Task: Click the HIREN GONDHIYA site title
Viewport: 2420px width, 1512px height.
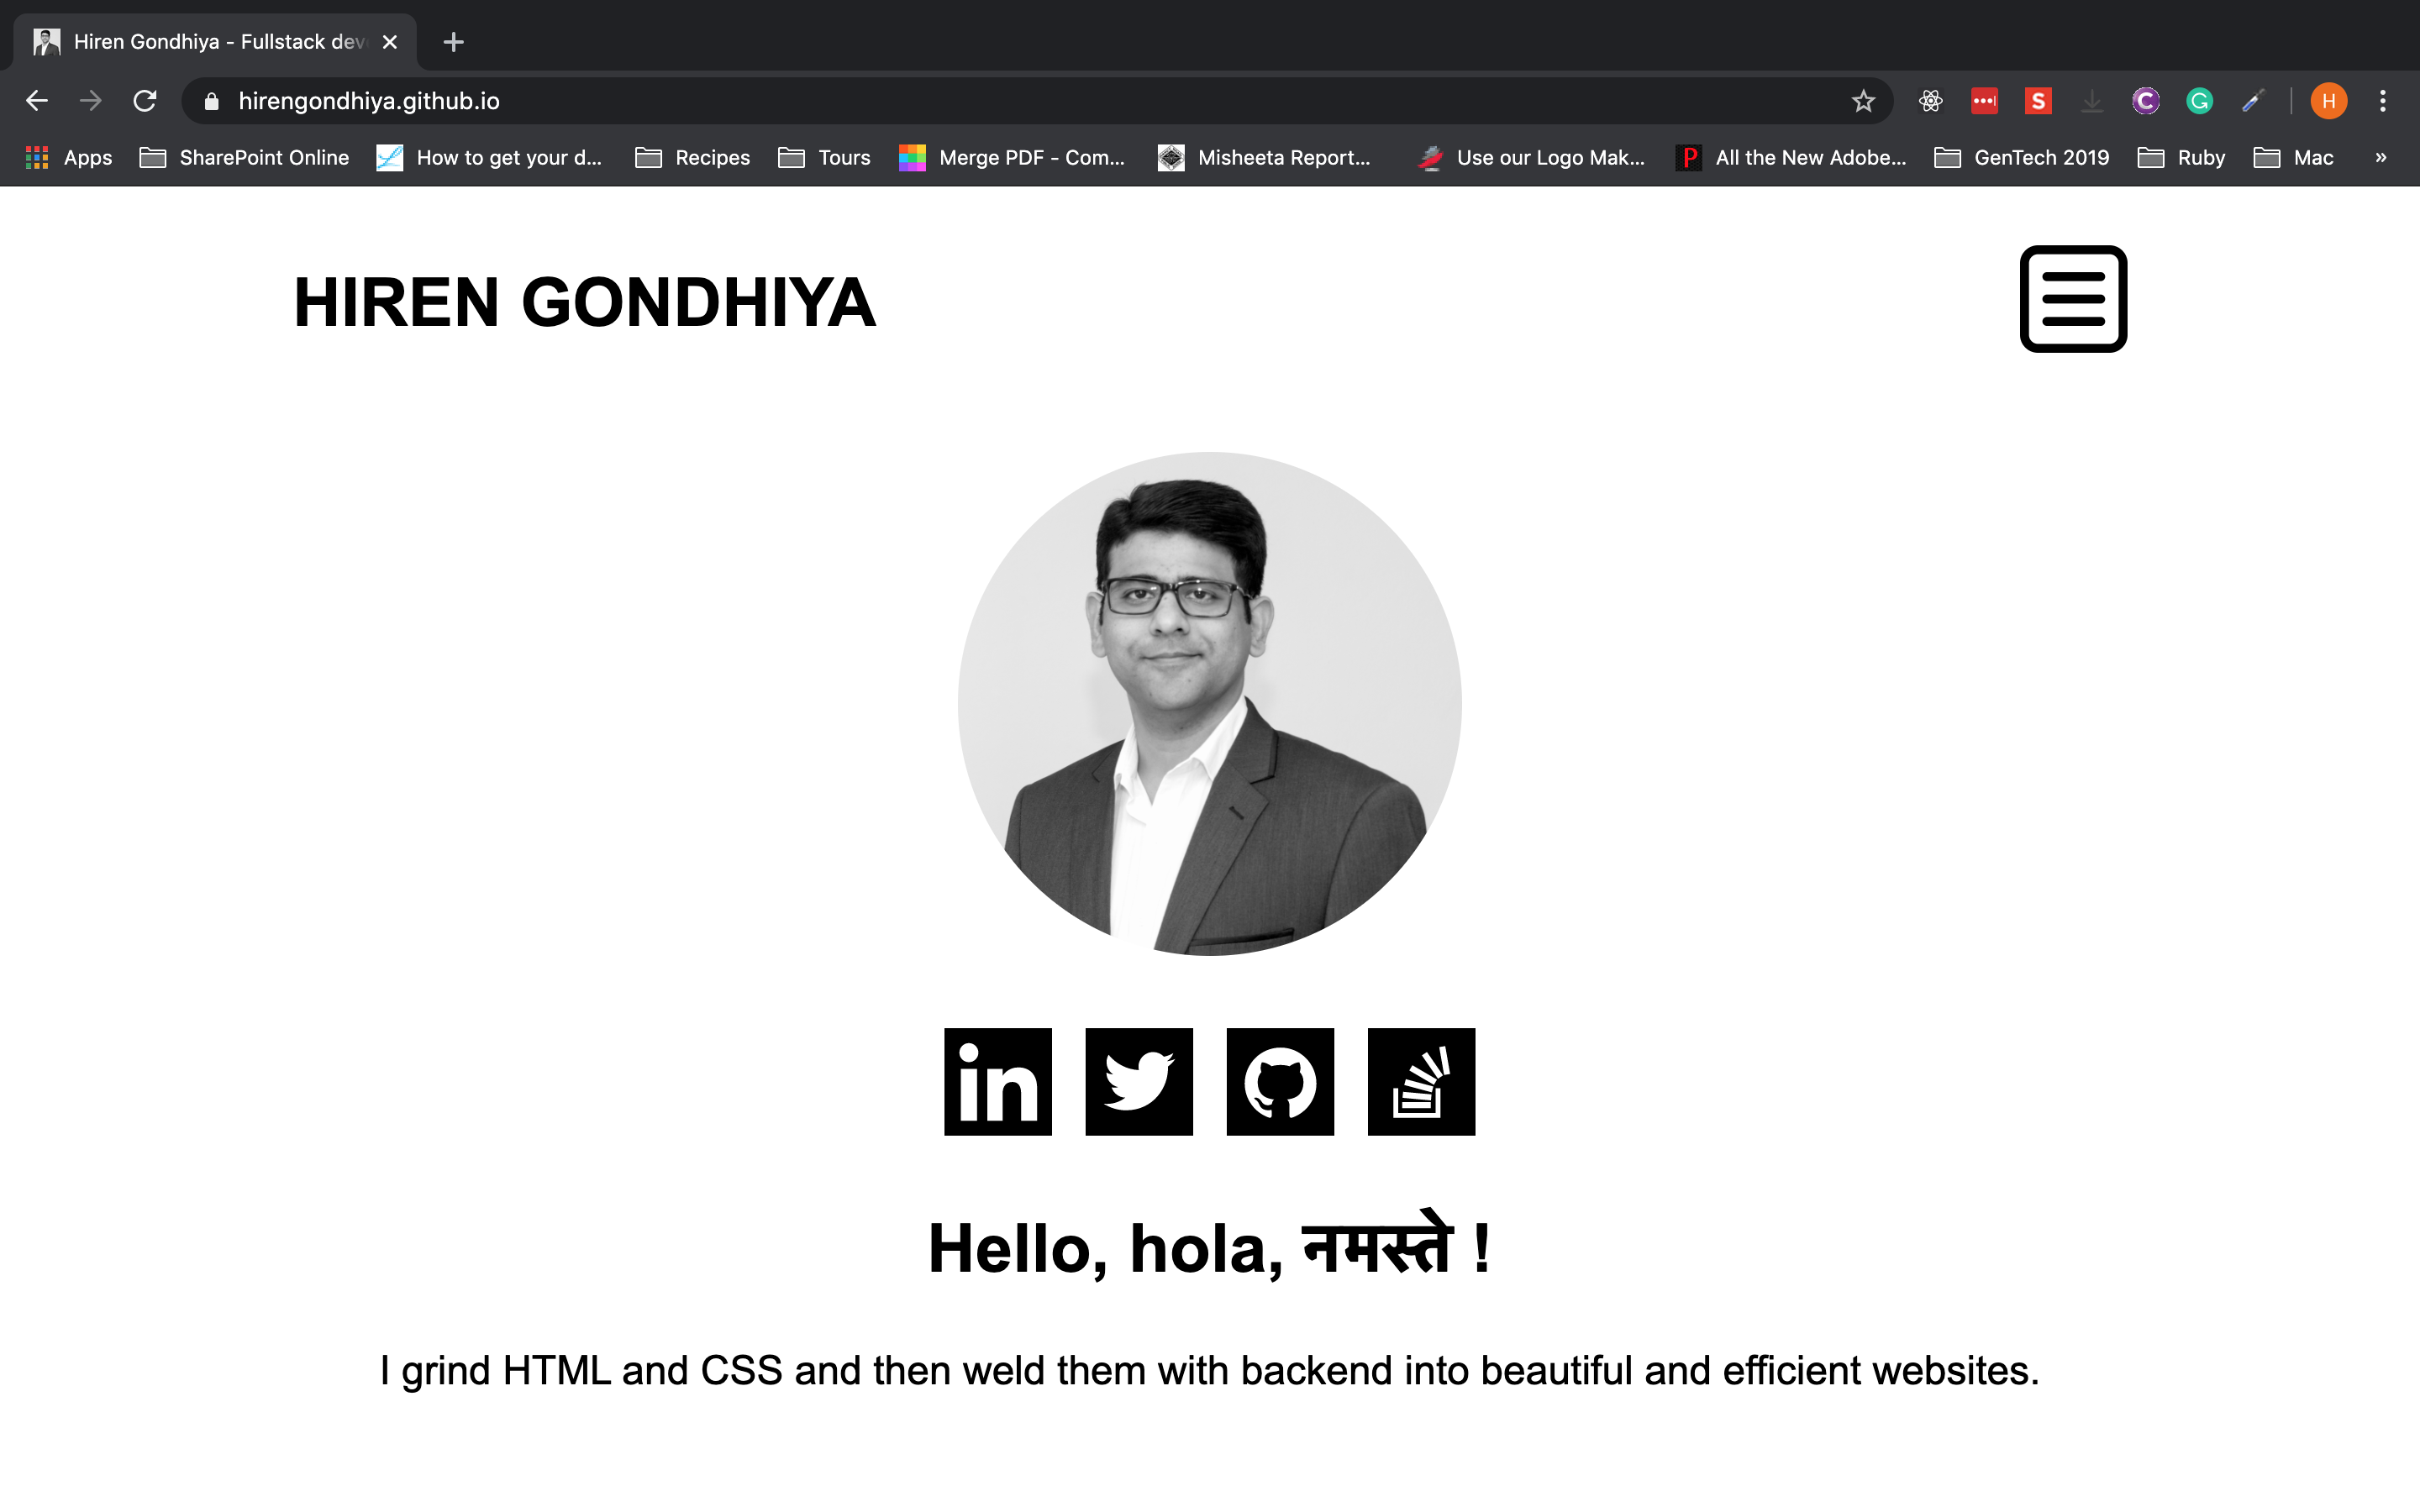Action: click(x=584, y=302)
